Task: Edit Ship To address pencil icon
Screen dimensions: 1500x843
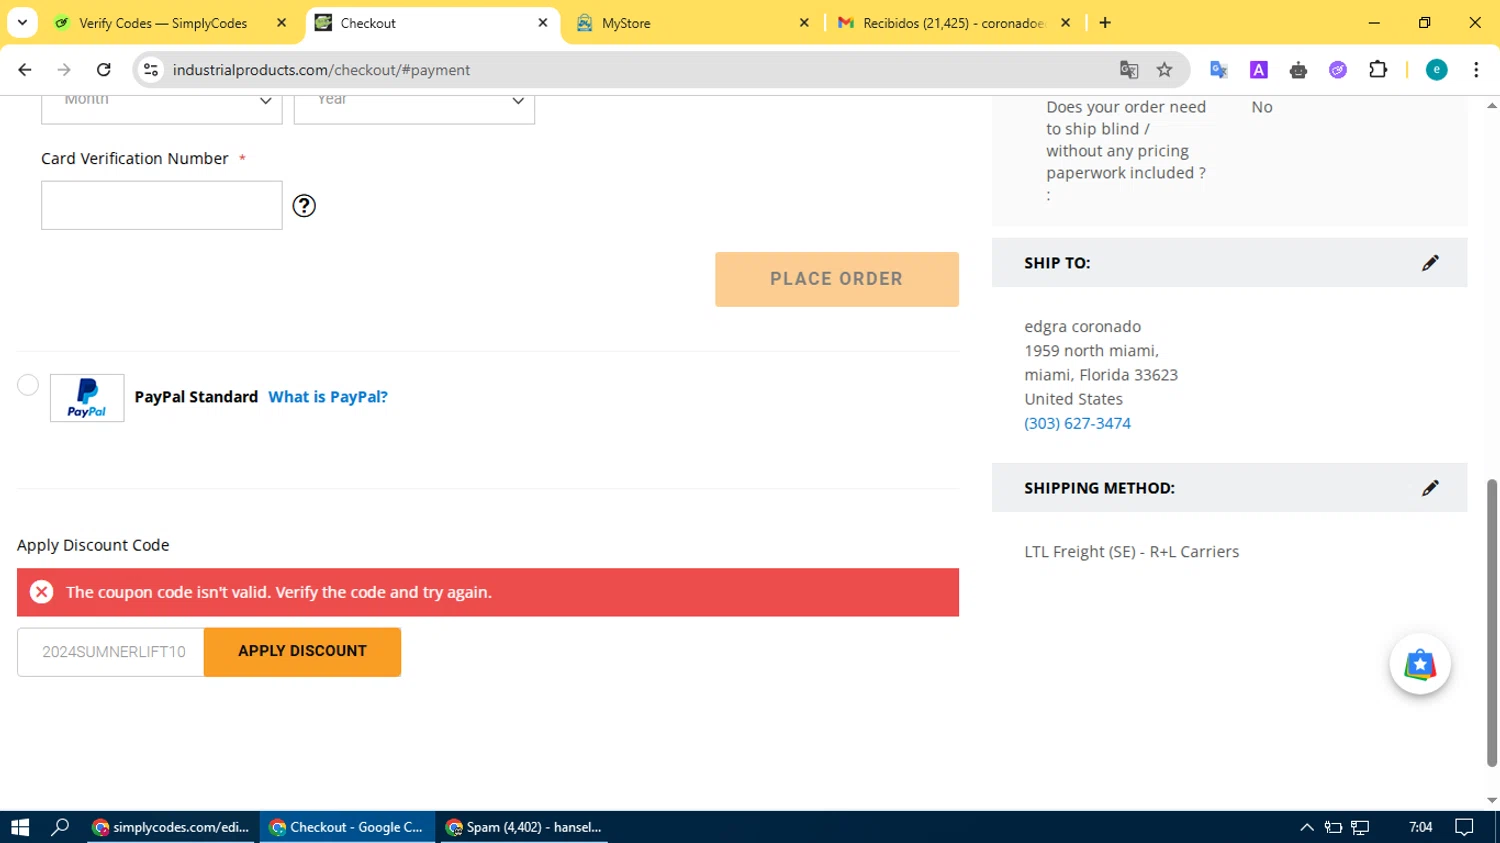Action: click(1430, 263)
